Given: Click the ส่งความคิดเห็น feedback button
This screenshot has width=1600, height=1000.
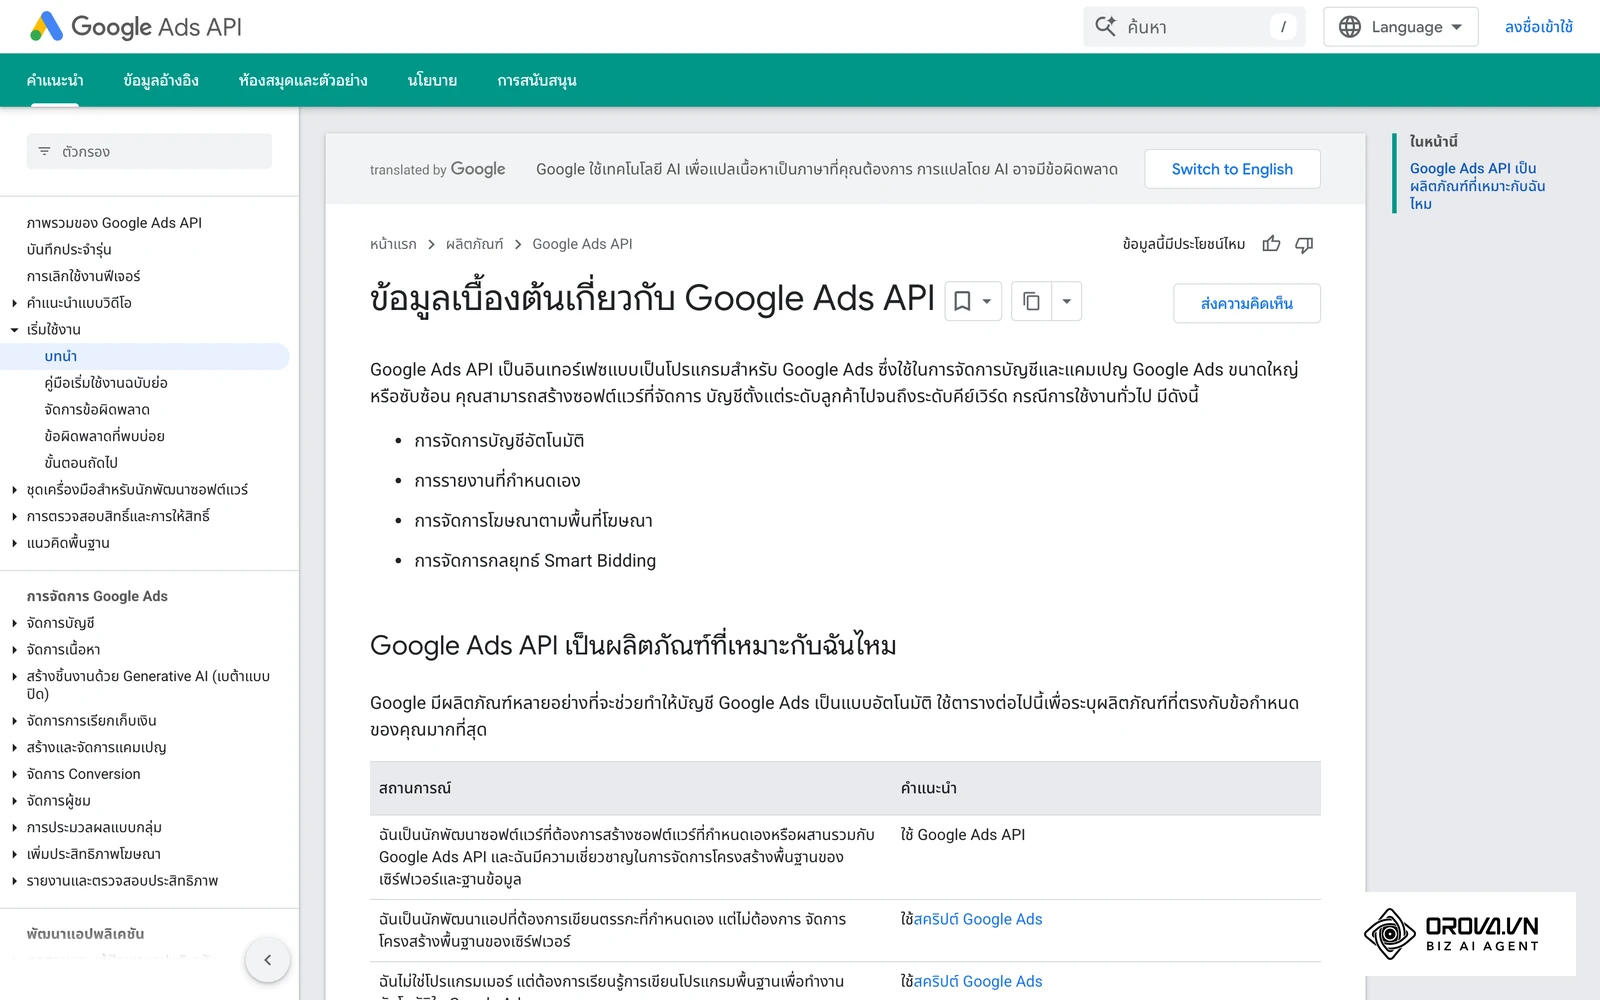Looking at the screenshot, I should point(1247,303).
